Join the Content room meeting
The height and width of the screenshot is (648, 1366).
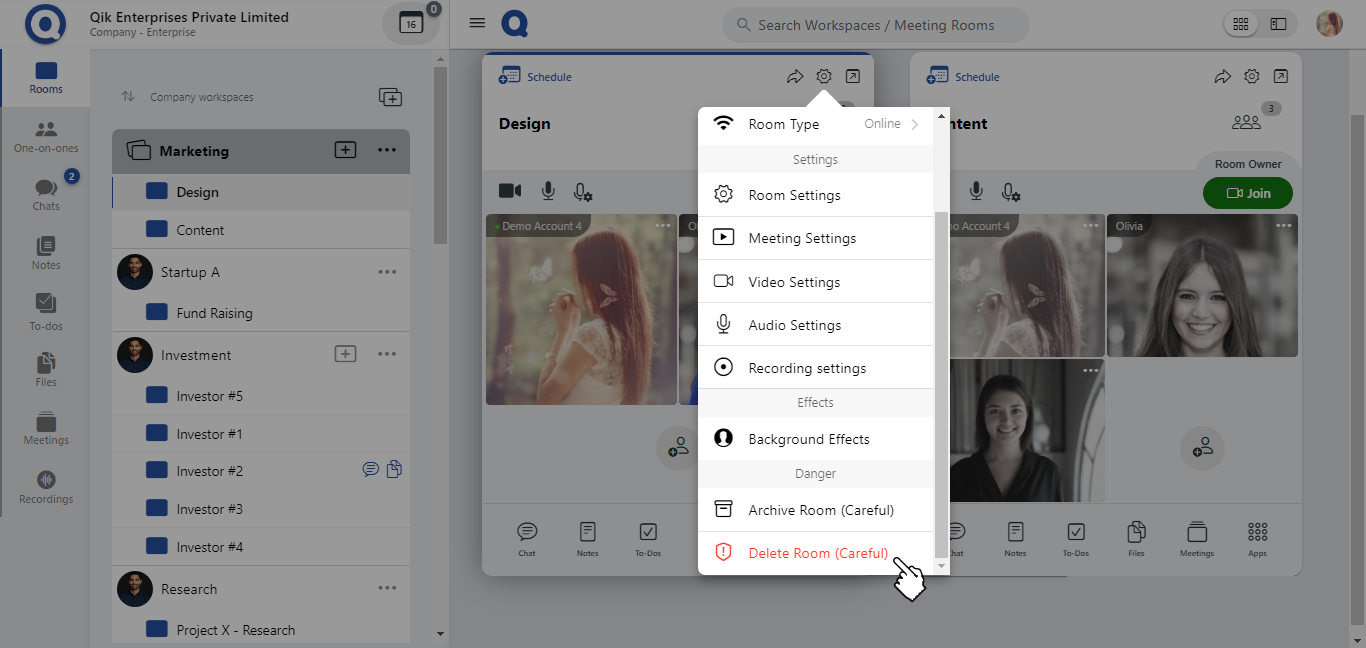[1247, 193]
